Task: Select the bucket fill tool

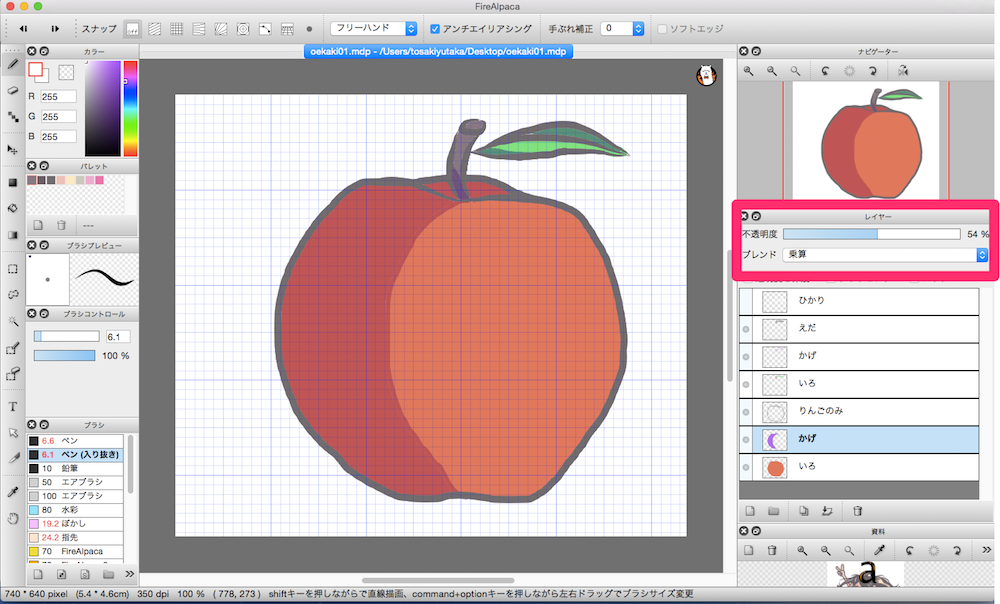Action: click(x=13, y=209)
